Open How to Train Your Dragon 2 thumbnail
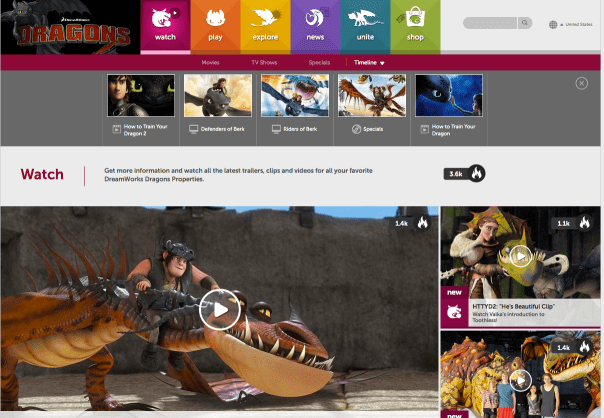 (x=141, y=96)
